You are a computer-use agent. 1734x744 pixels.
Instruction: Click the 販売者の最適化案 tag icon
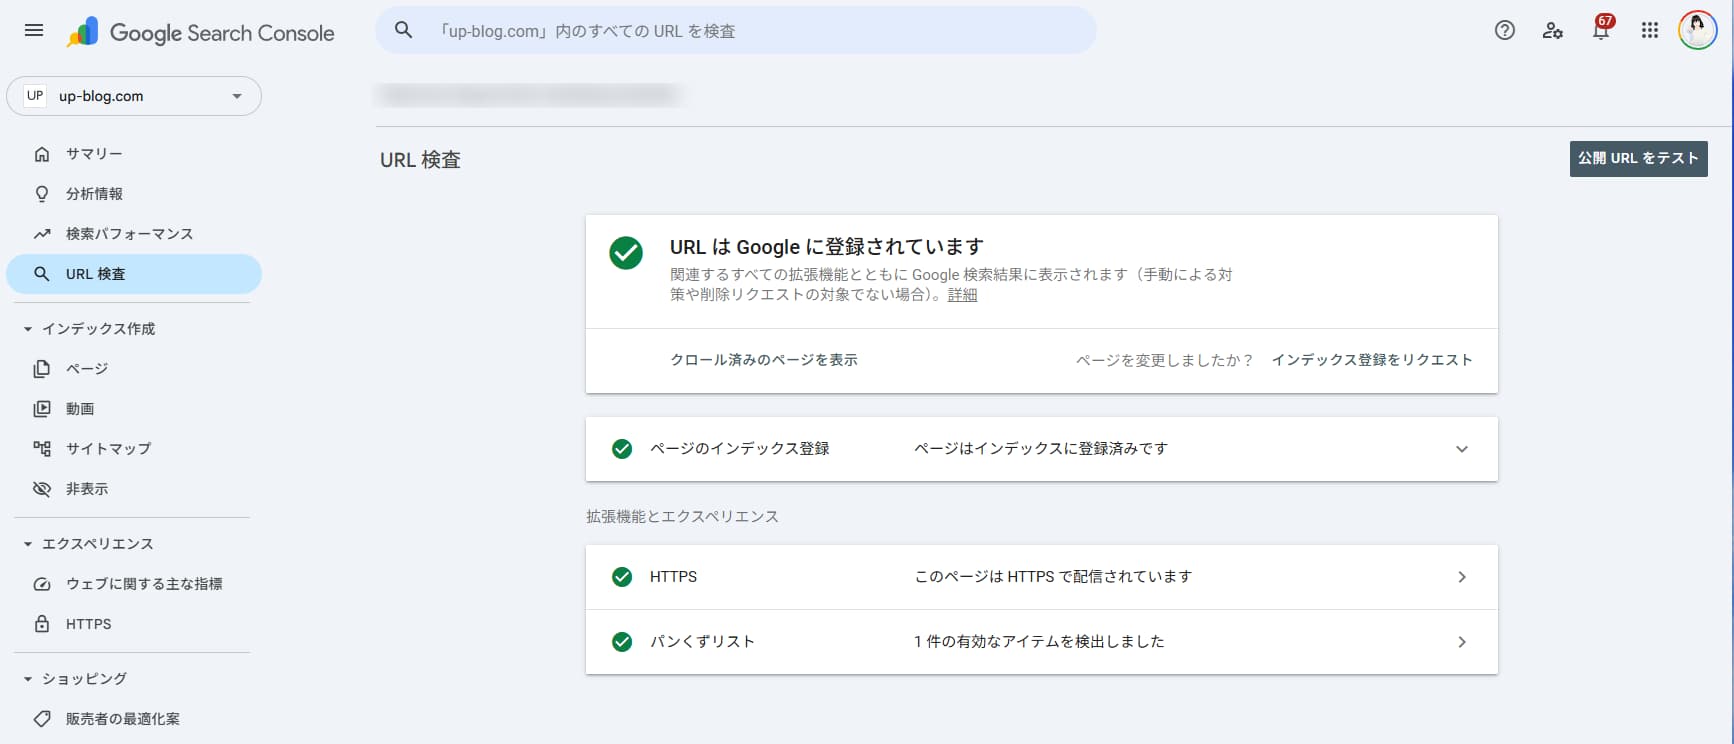pos(42,719)
